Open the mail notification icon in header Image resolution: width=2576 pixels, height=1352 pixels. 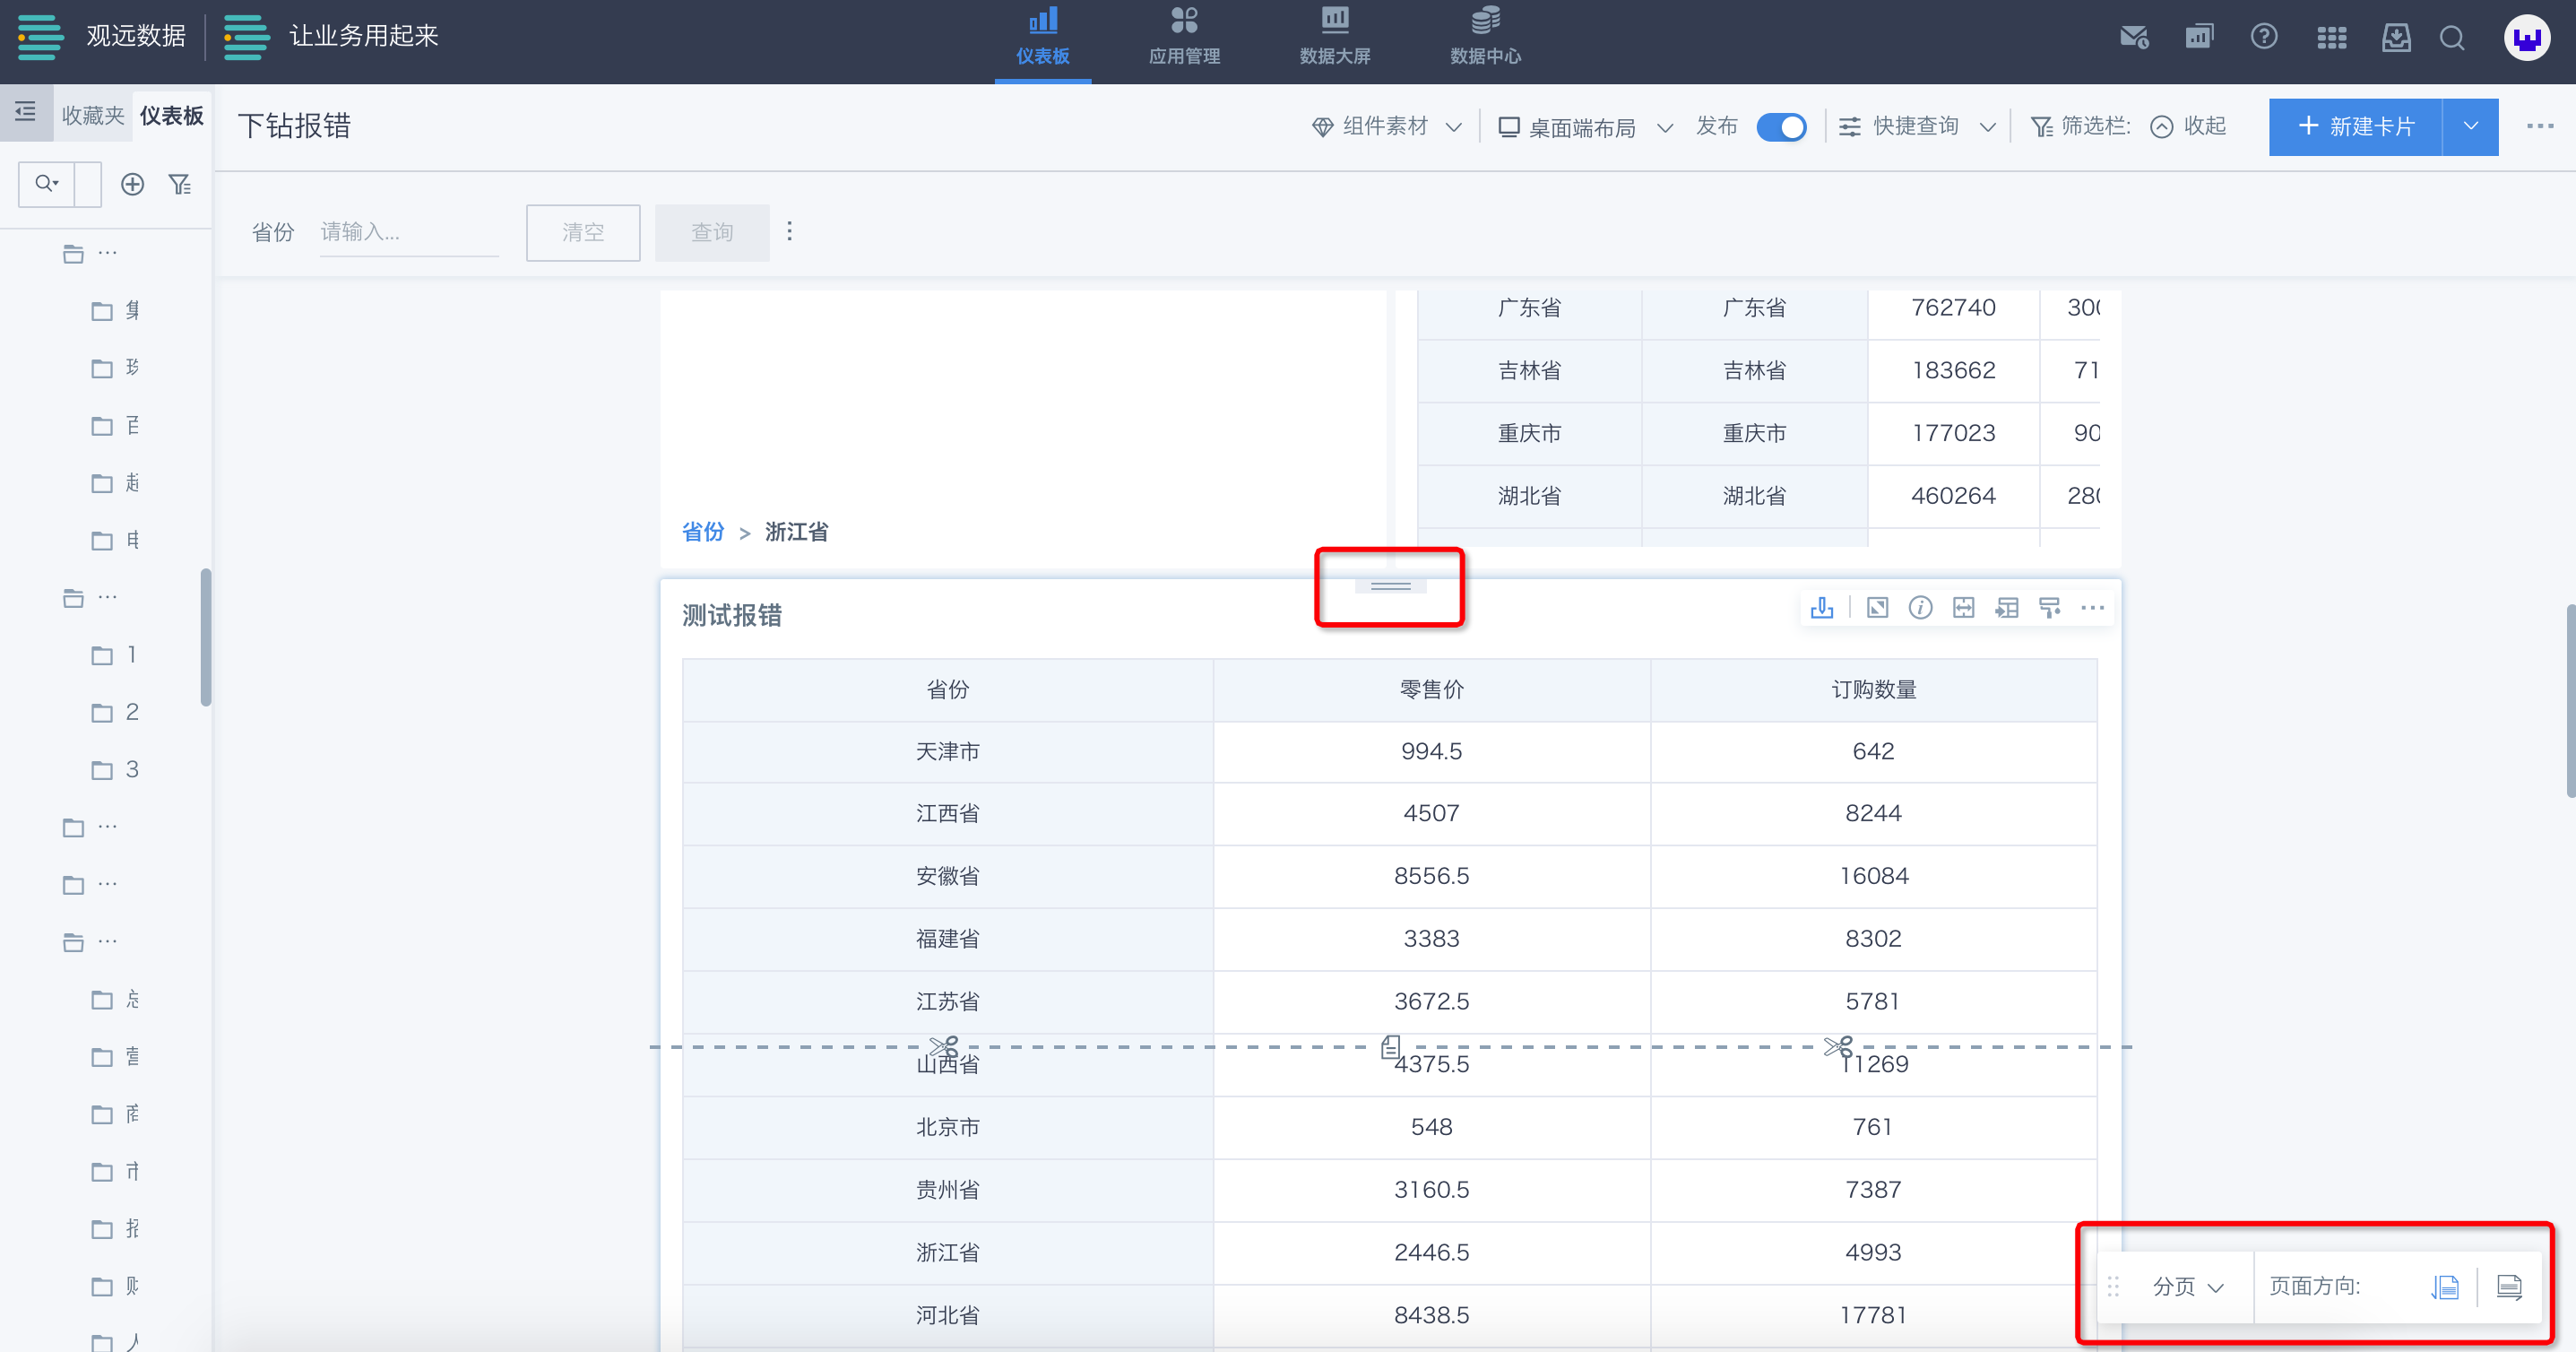2133,38
